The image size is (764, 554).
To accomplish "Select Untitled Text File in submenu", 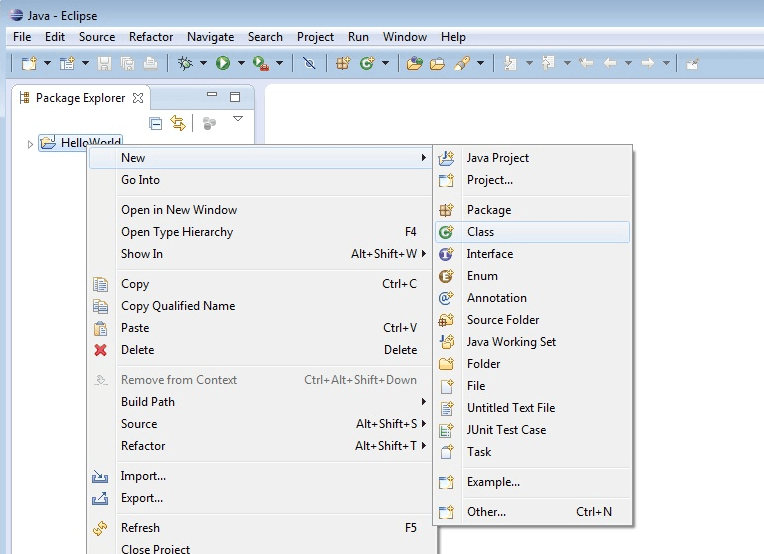I will click(x=532, y=408).
